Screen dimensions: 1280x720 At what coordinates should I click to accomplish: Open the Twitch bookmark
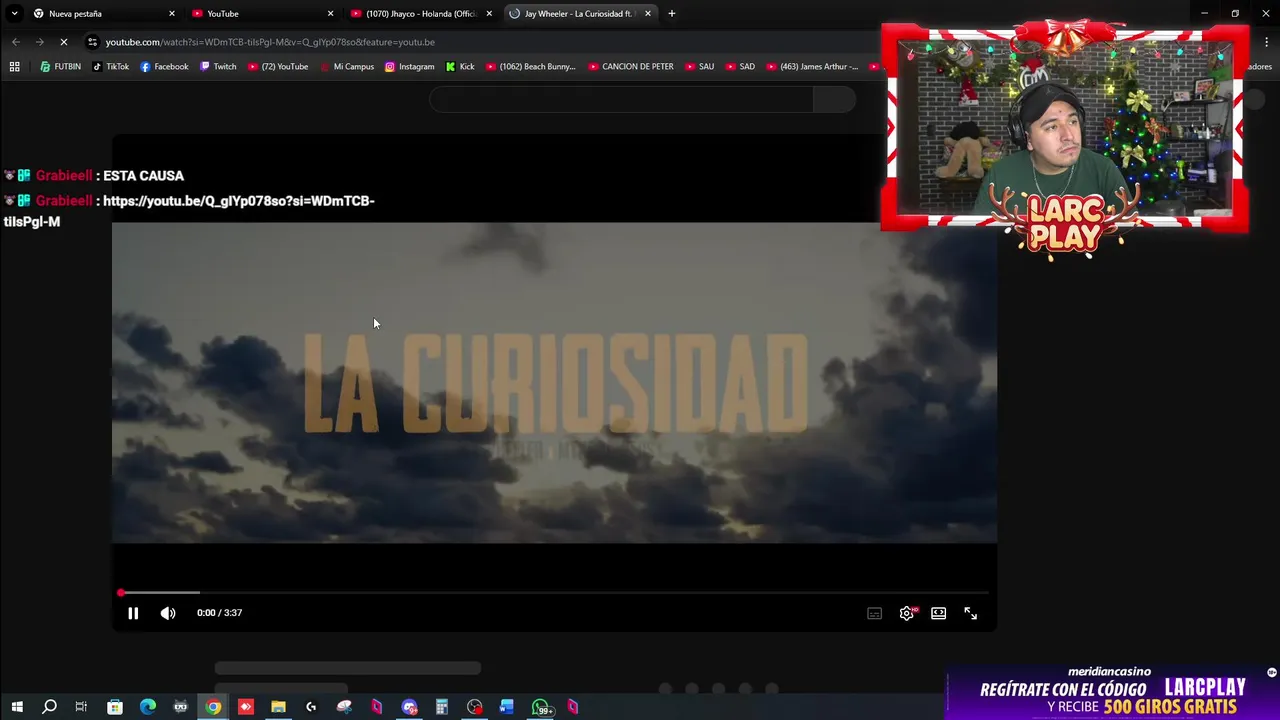click(218, 66)
